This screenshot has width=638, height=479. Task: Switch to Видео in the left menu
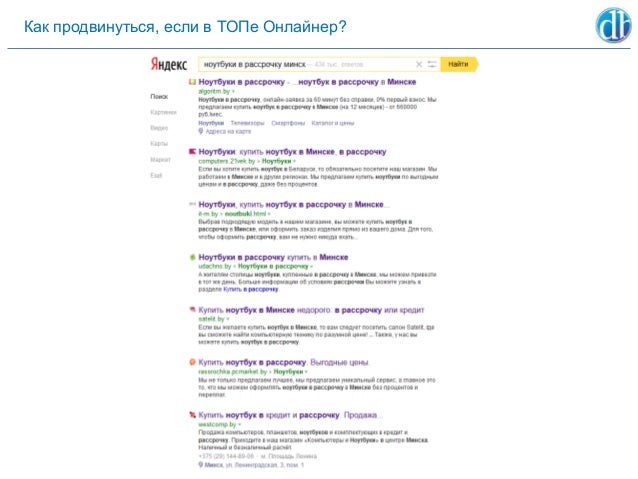coord(159,128)
